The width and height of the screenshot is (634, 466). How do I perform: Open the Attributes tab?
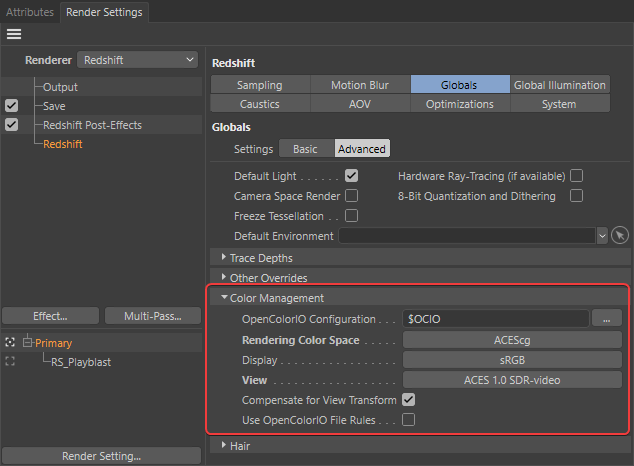29,12
